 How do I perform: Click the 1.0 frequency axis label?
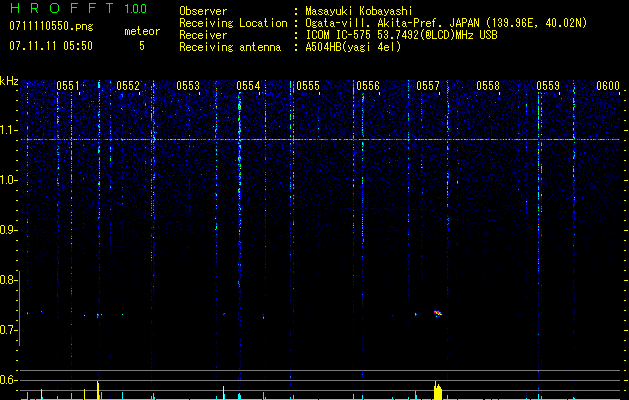[x=9, y=180]
